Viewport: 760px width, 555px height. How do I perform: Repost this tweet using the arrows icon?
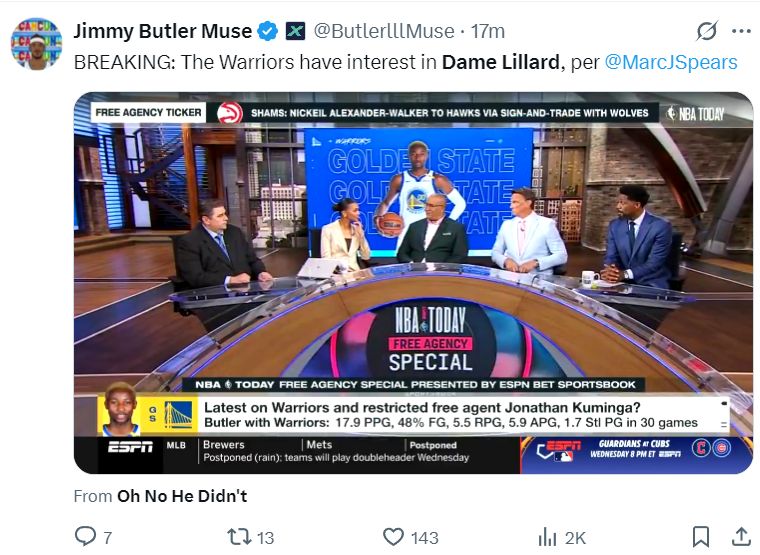pos(237,537)
